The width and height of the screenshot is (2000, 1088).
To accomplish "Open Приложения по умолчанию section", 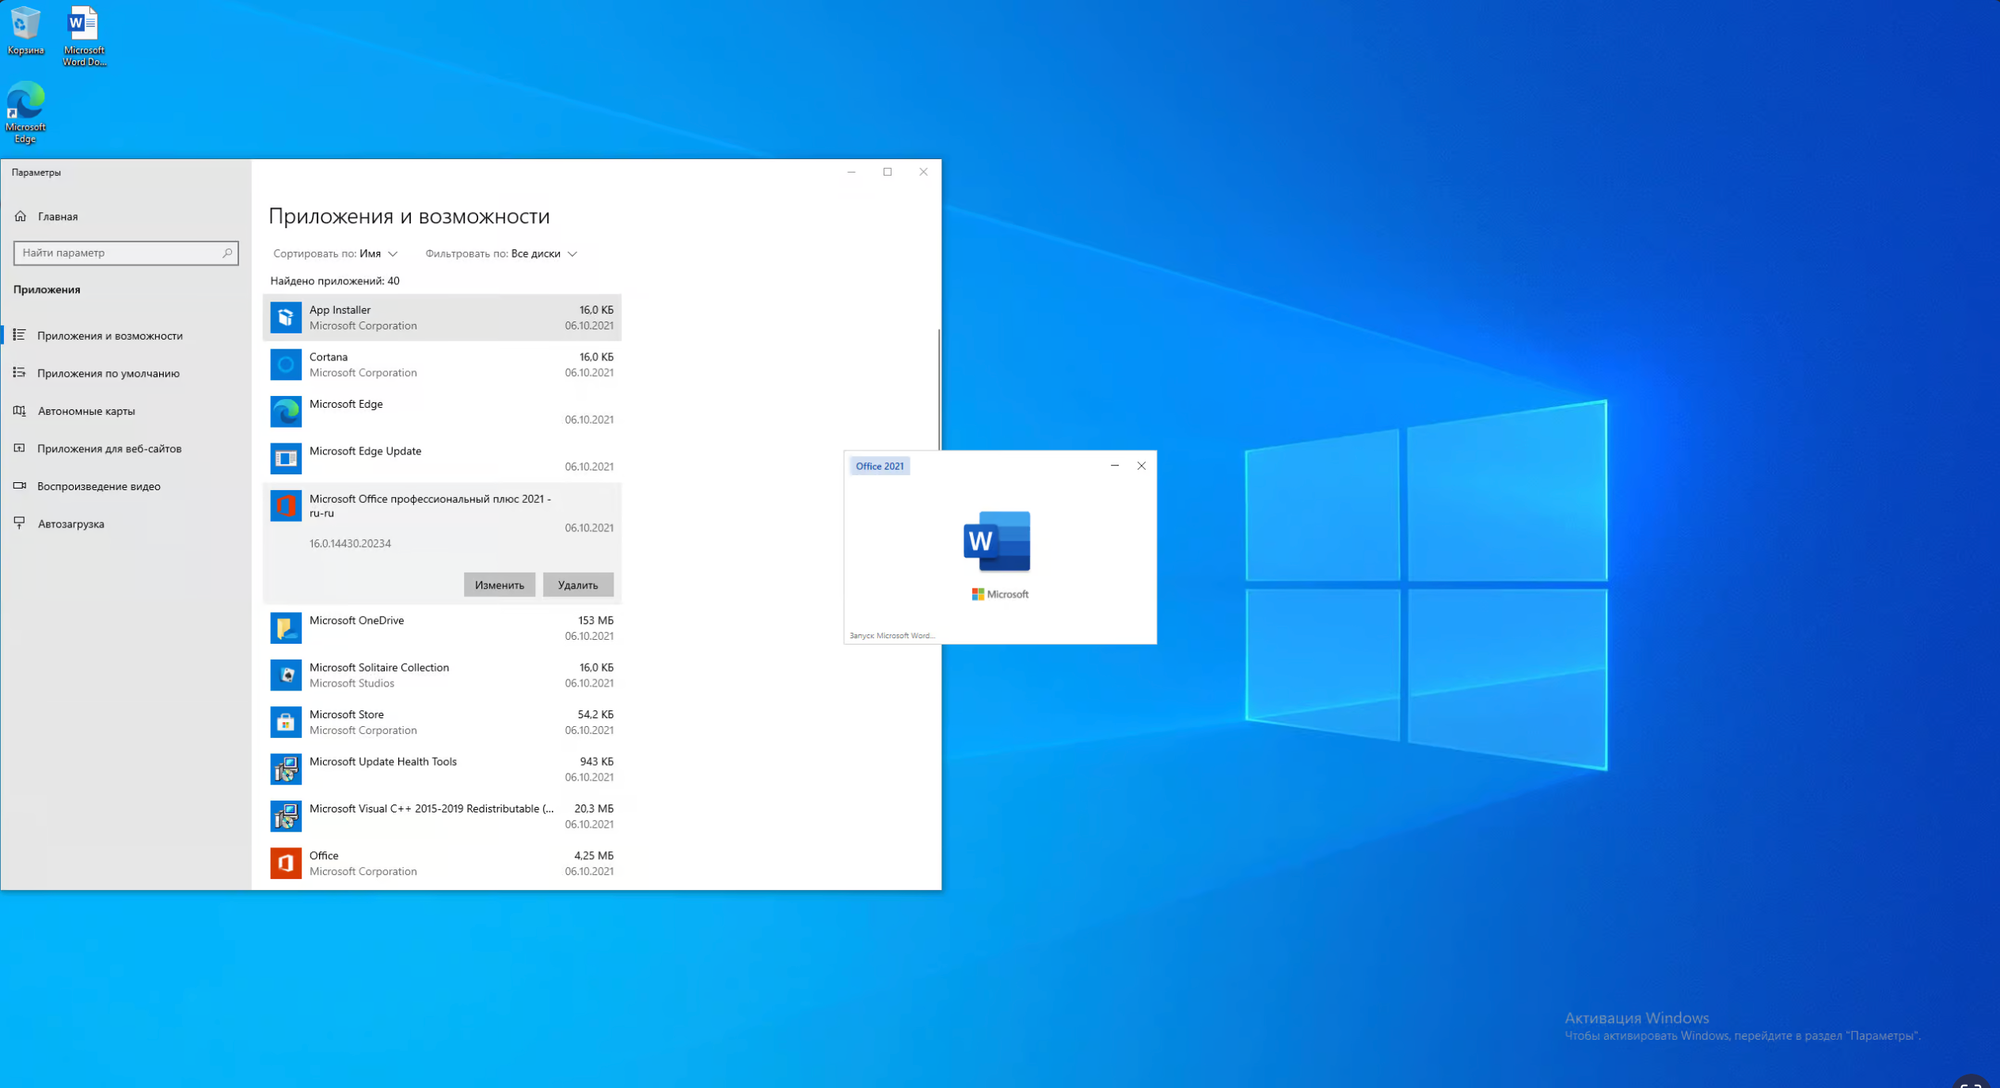I will pyautogui.click(x=108, y=373).
